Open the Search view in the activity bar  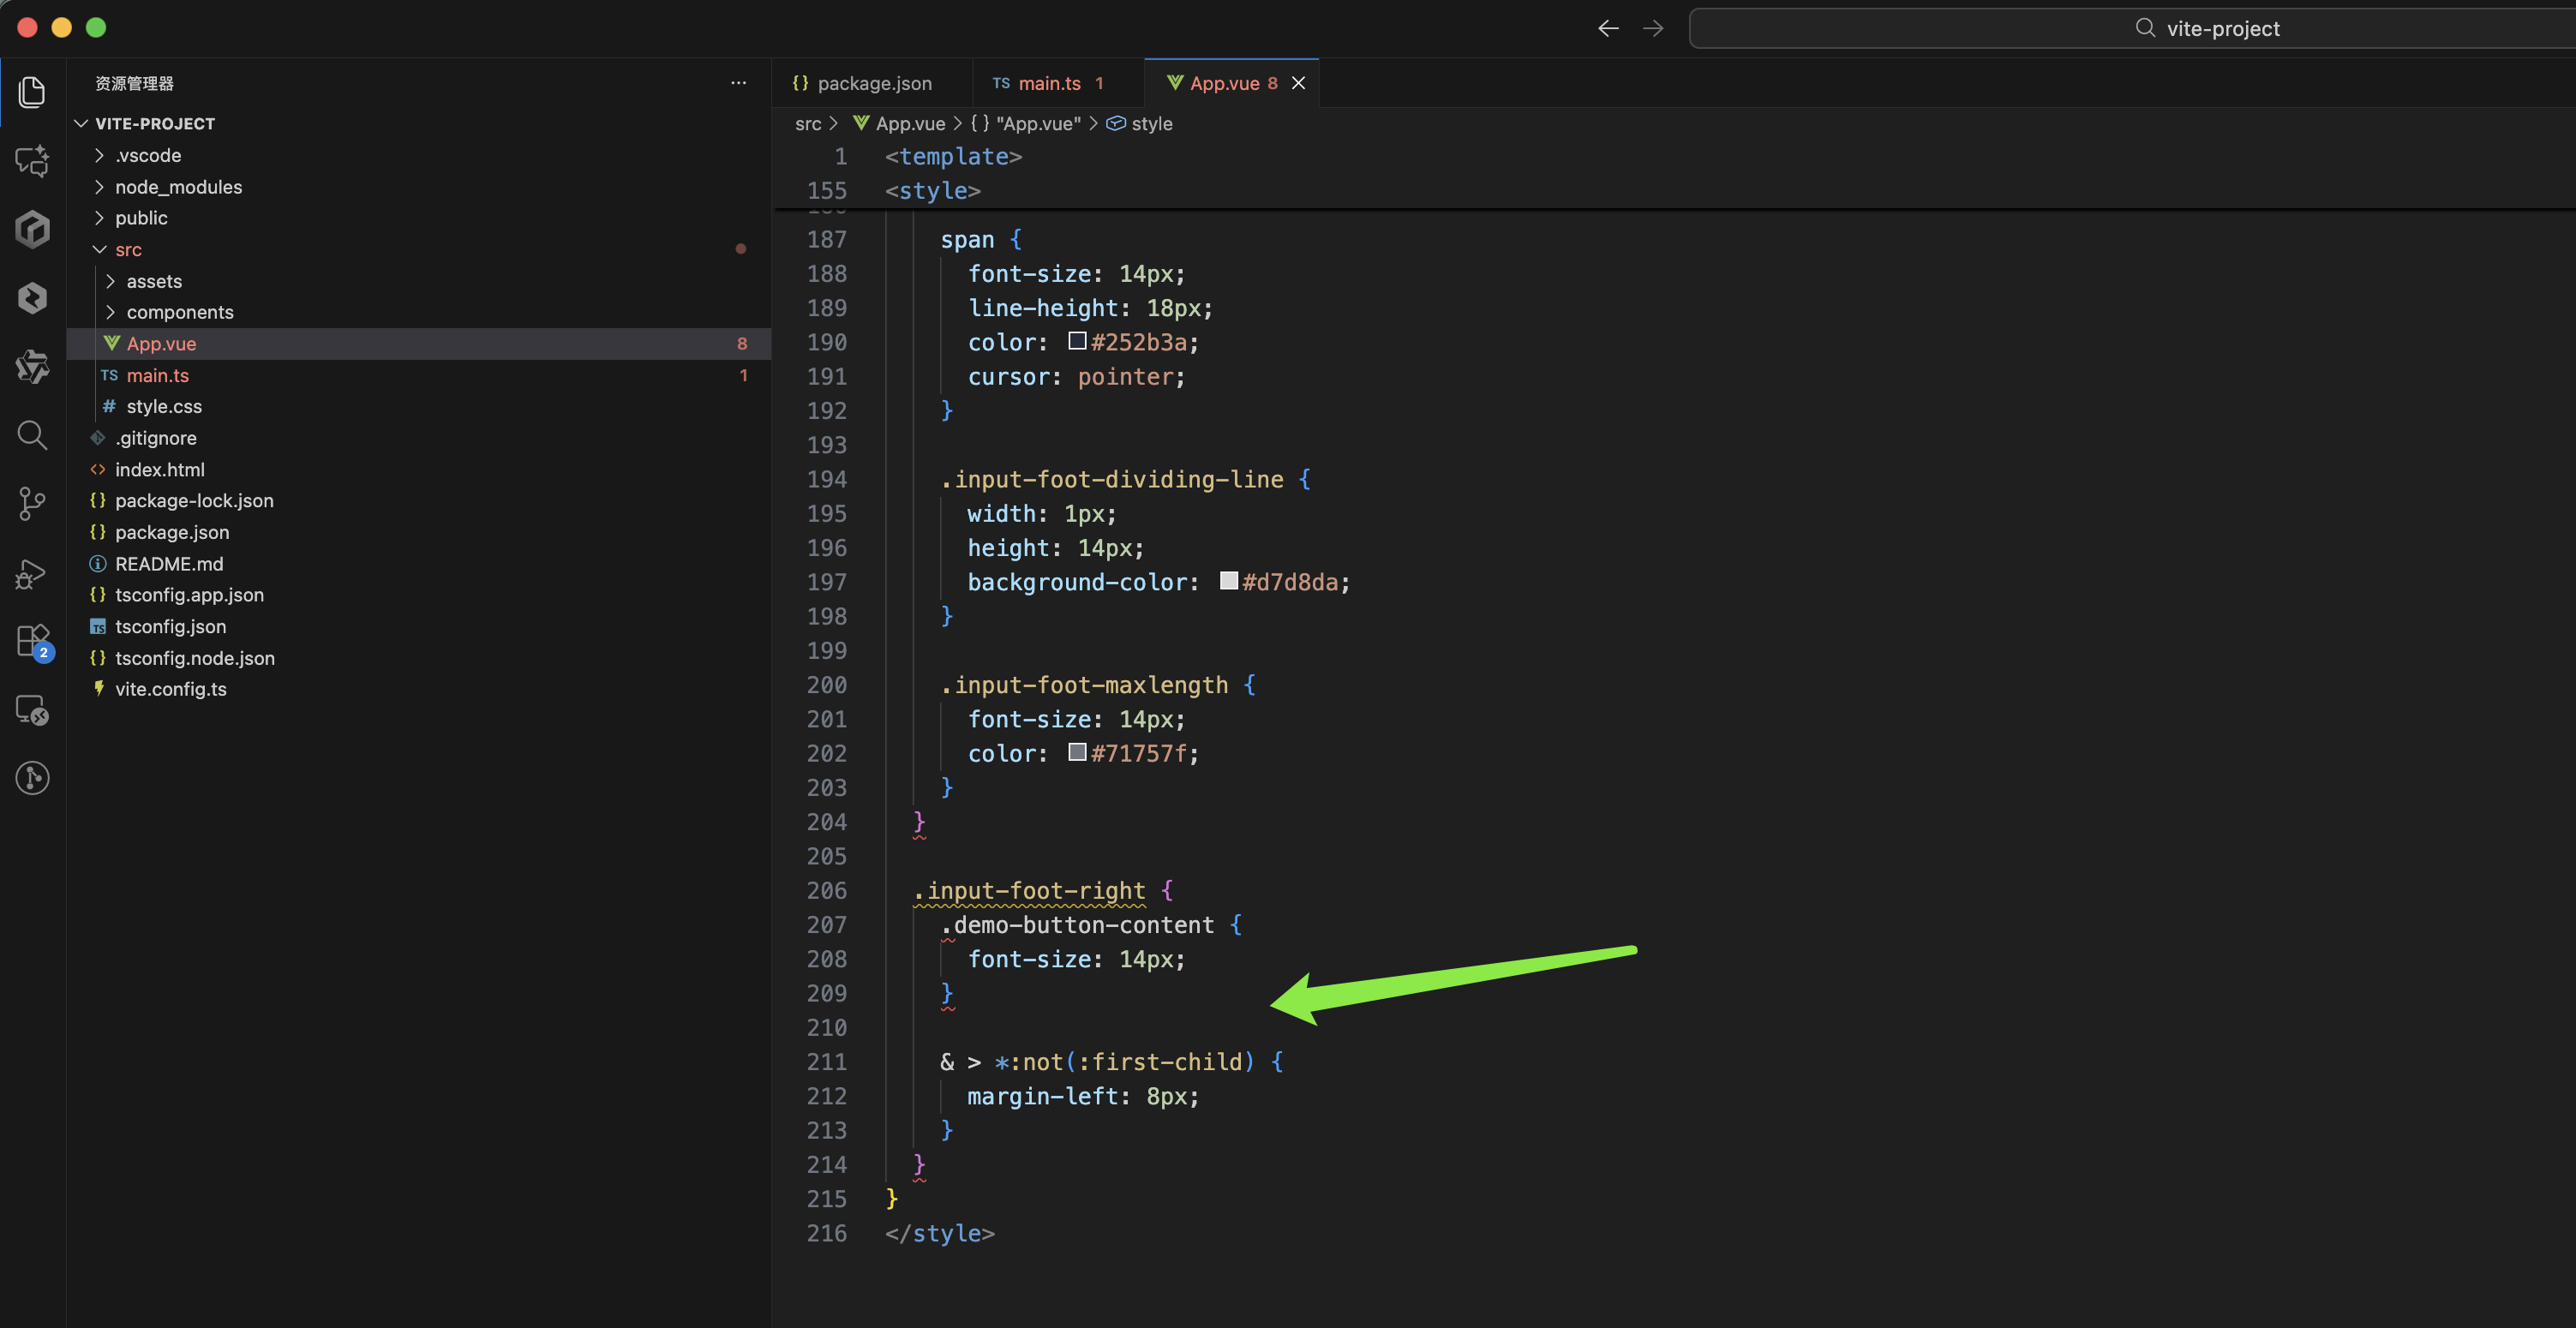point(32,435)
